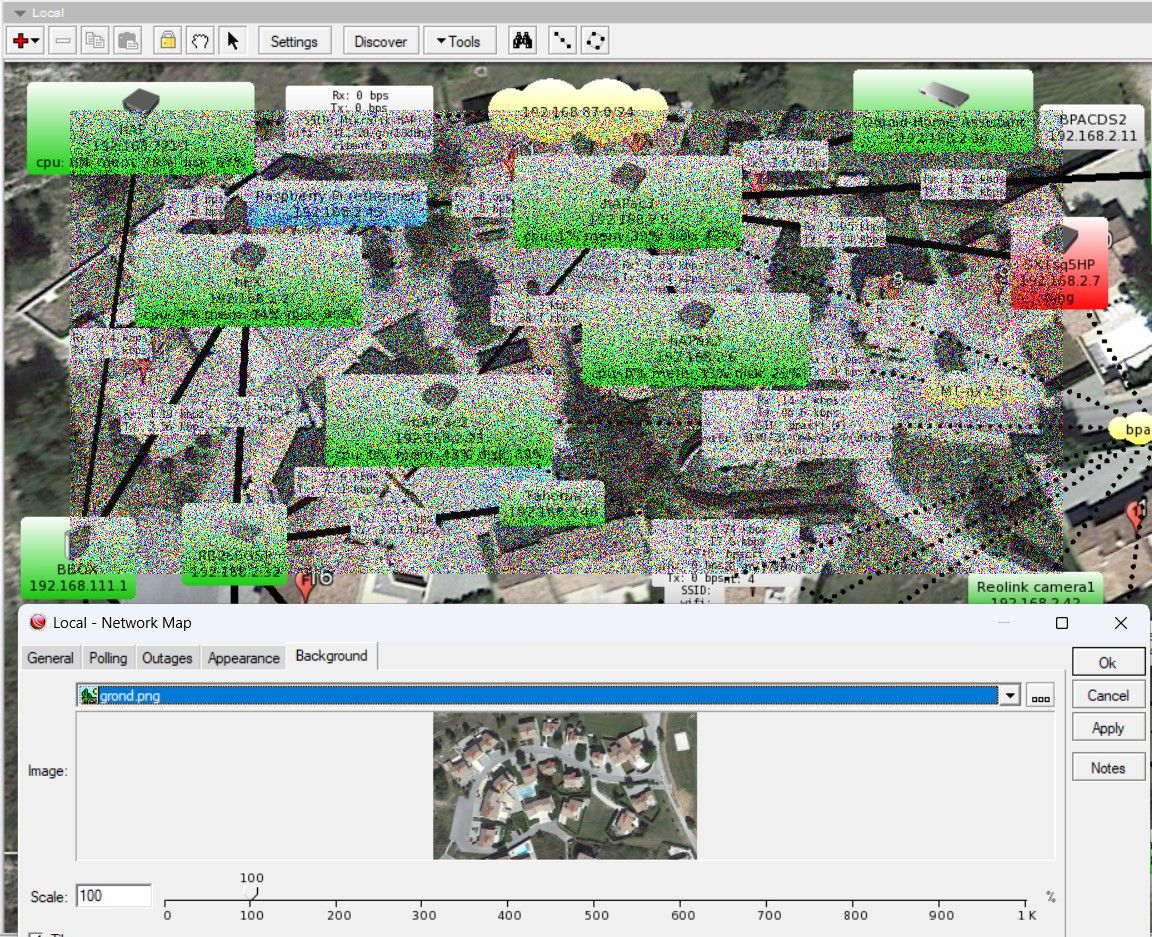The height and width of the screenshot is (937, 1152).
Task: Collapse the Local panel triangle
Action: [20, 13]
